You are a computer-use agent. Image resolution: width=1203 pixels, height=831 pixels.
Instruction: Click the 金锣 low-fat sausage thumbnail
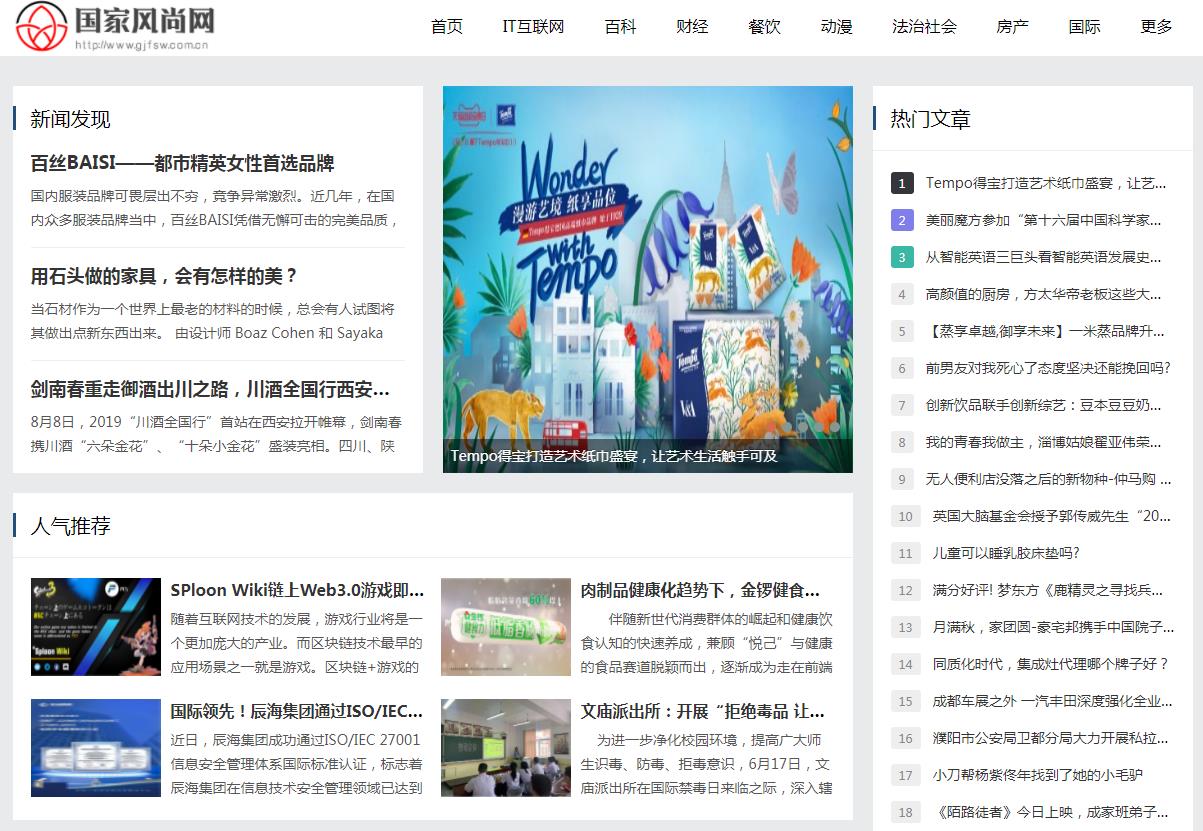pyautogui.click(x=506, y=627)
